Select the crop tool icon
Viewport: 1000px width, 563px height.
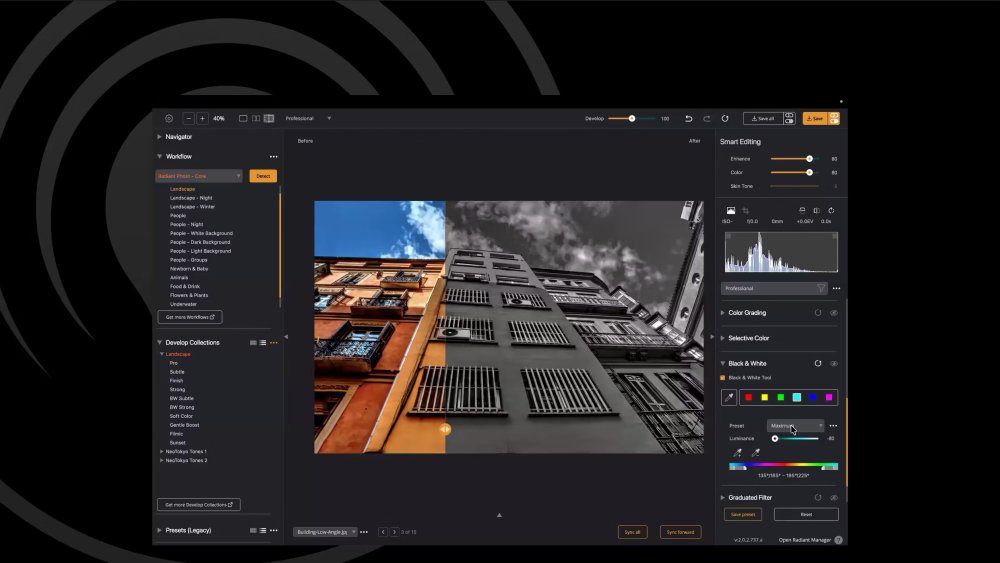point(745,210)
